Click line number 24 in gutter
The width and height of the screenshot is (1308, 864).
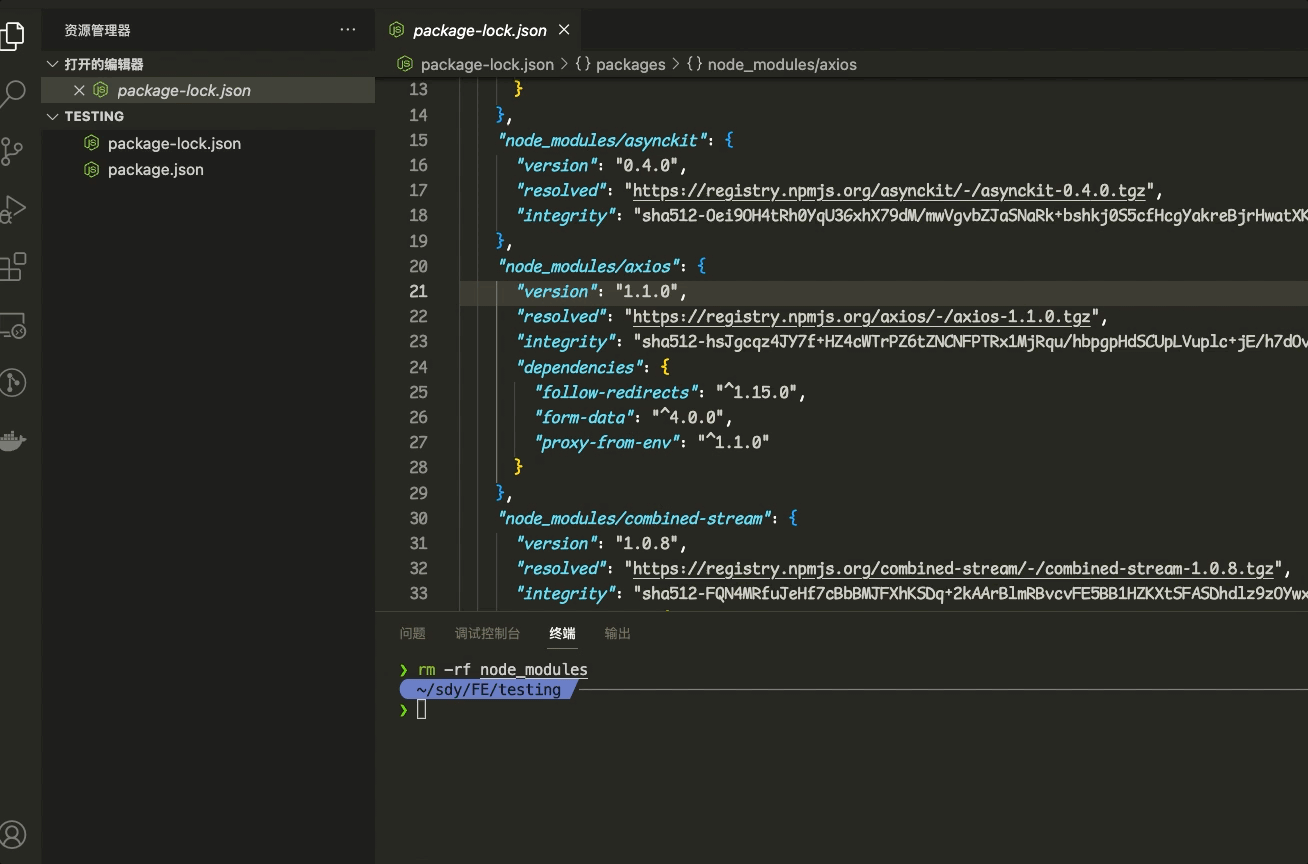tap(418, 367)
